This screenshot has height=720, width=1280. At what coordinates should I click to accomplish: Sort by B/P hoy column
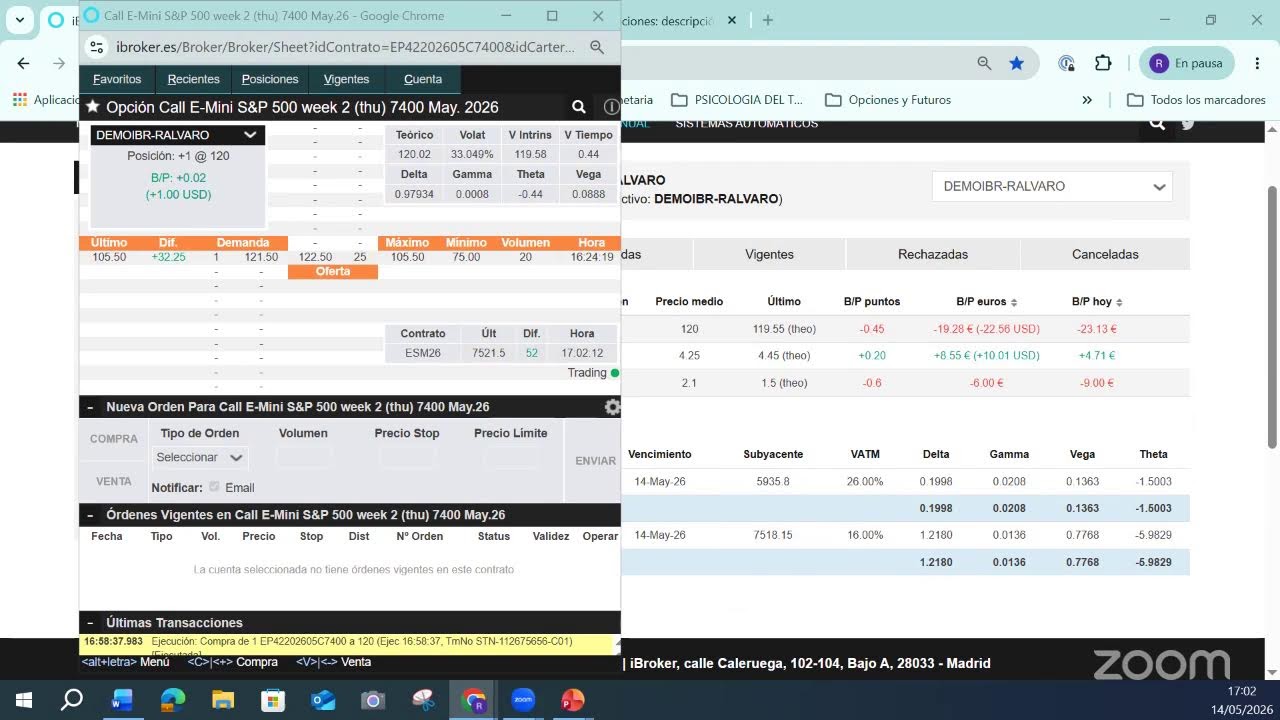(1097, 302)
